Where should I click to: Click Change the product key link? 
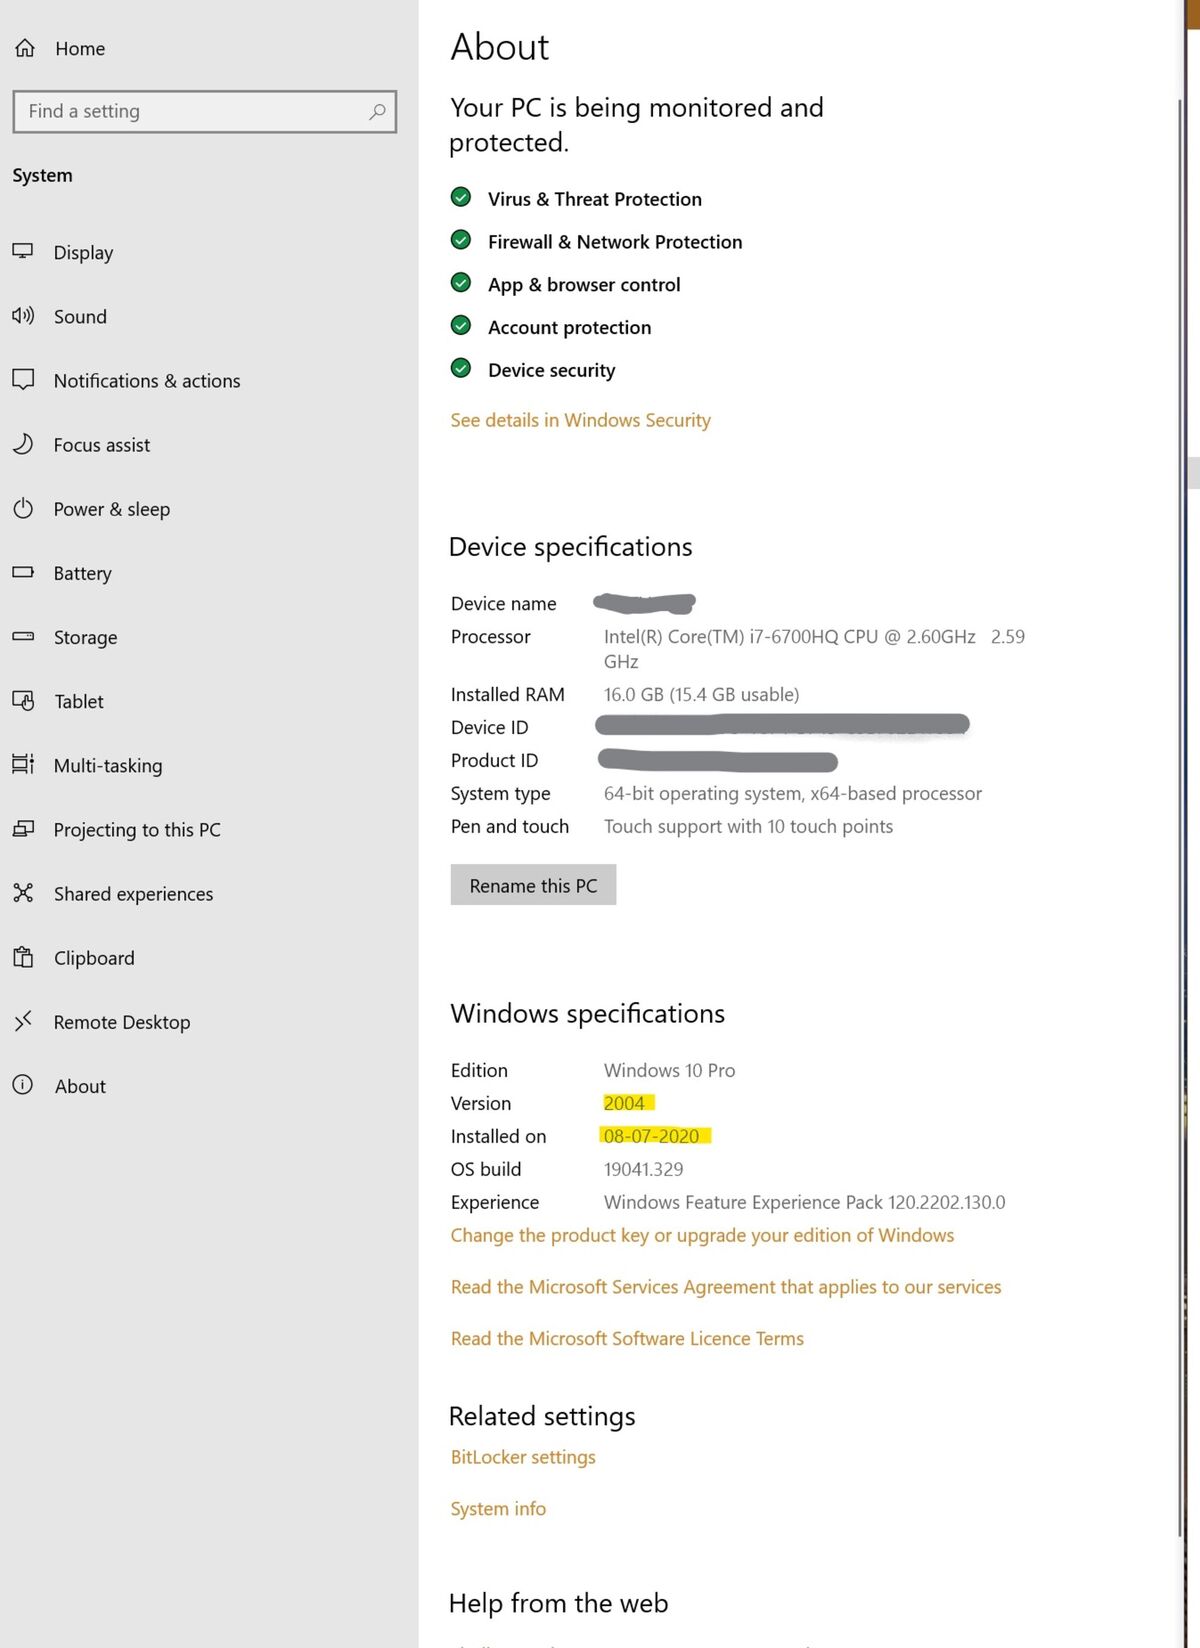point(702,1235)
